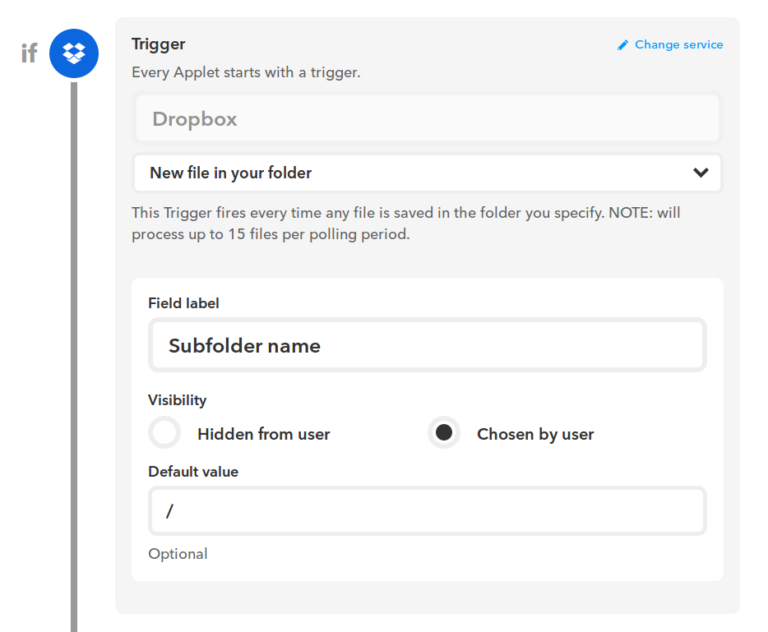Select the Hidden from user radio button
Screen dimensions: 768x632
165,433
